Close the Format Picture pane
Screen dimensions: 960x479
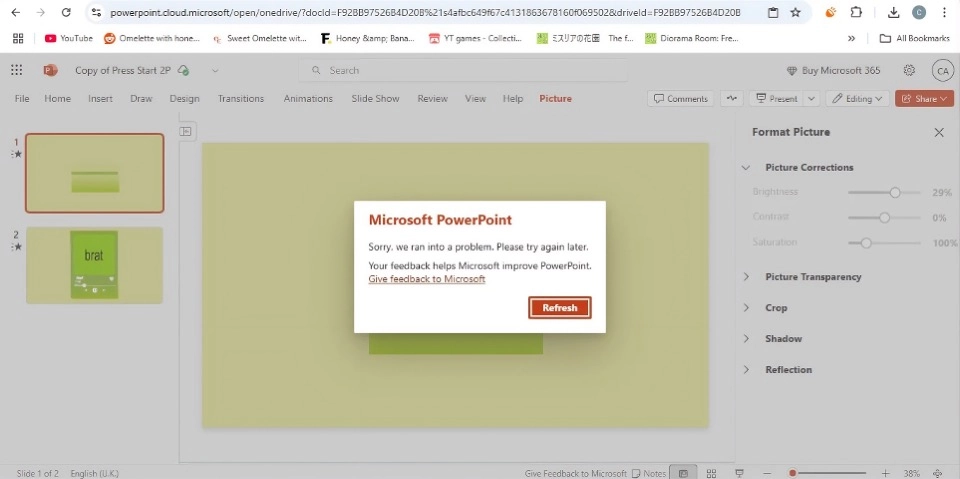(939, 132)
